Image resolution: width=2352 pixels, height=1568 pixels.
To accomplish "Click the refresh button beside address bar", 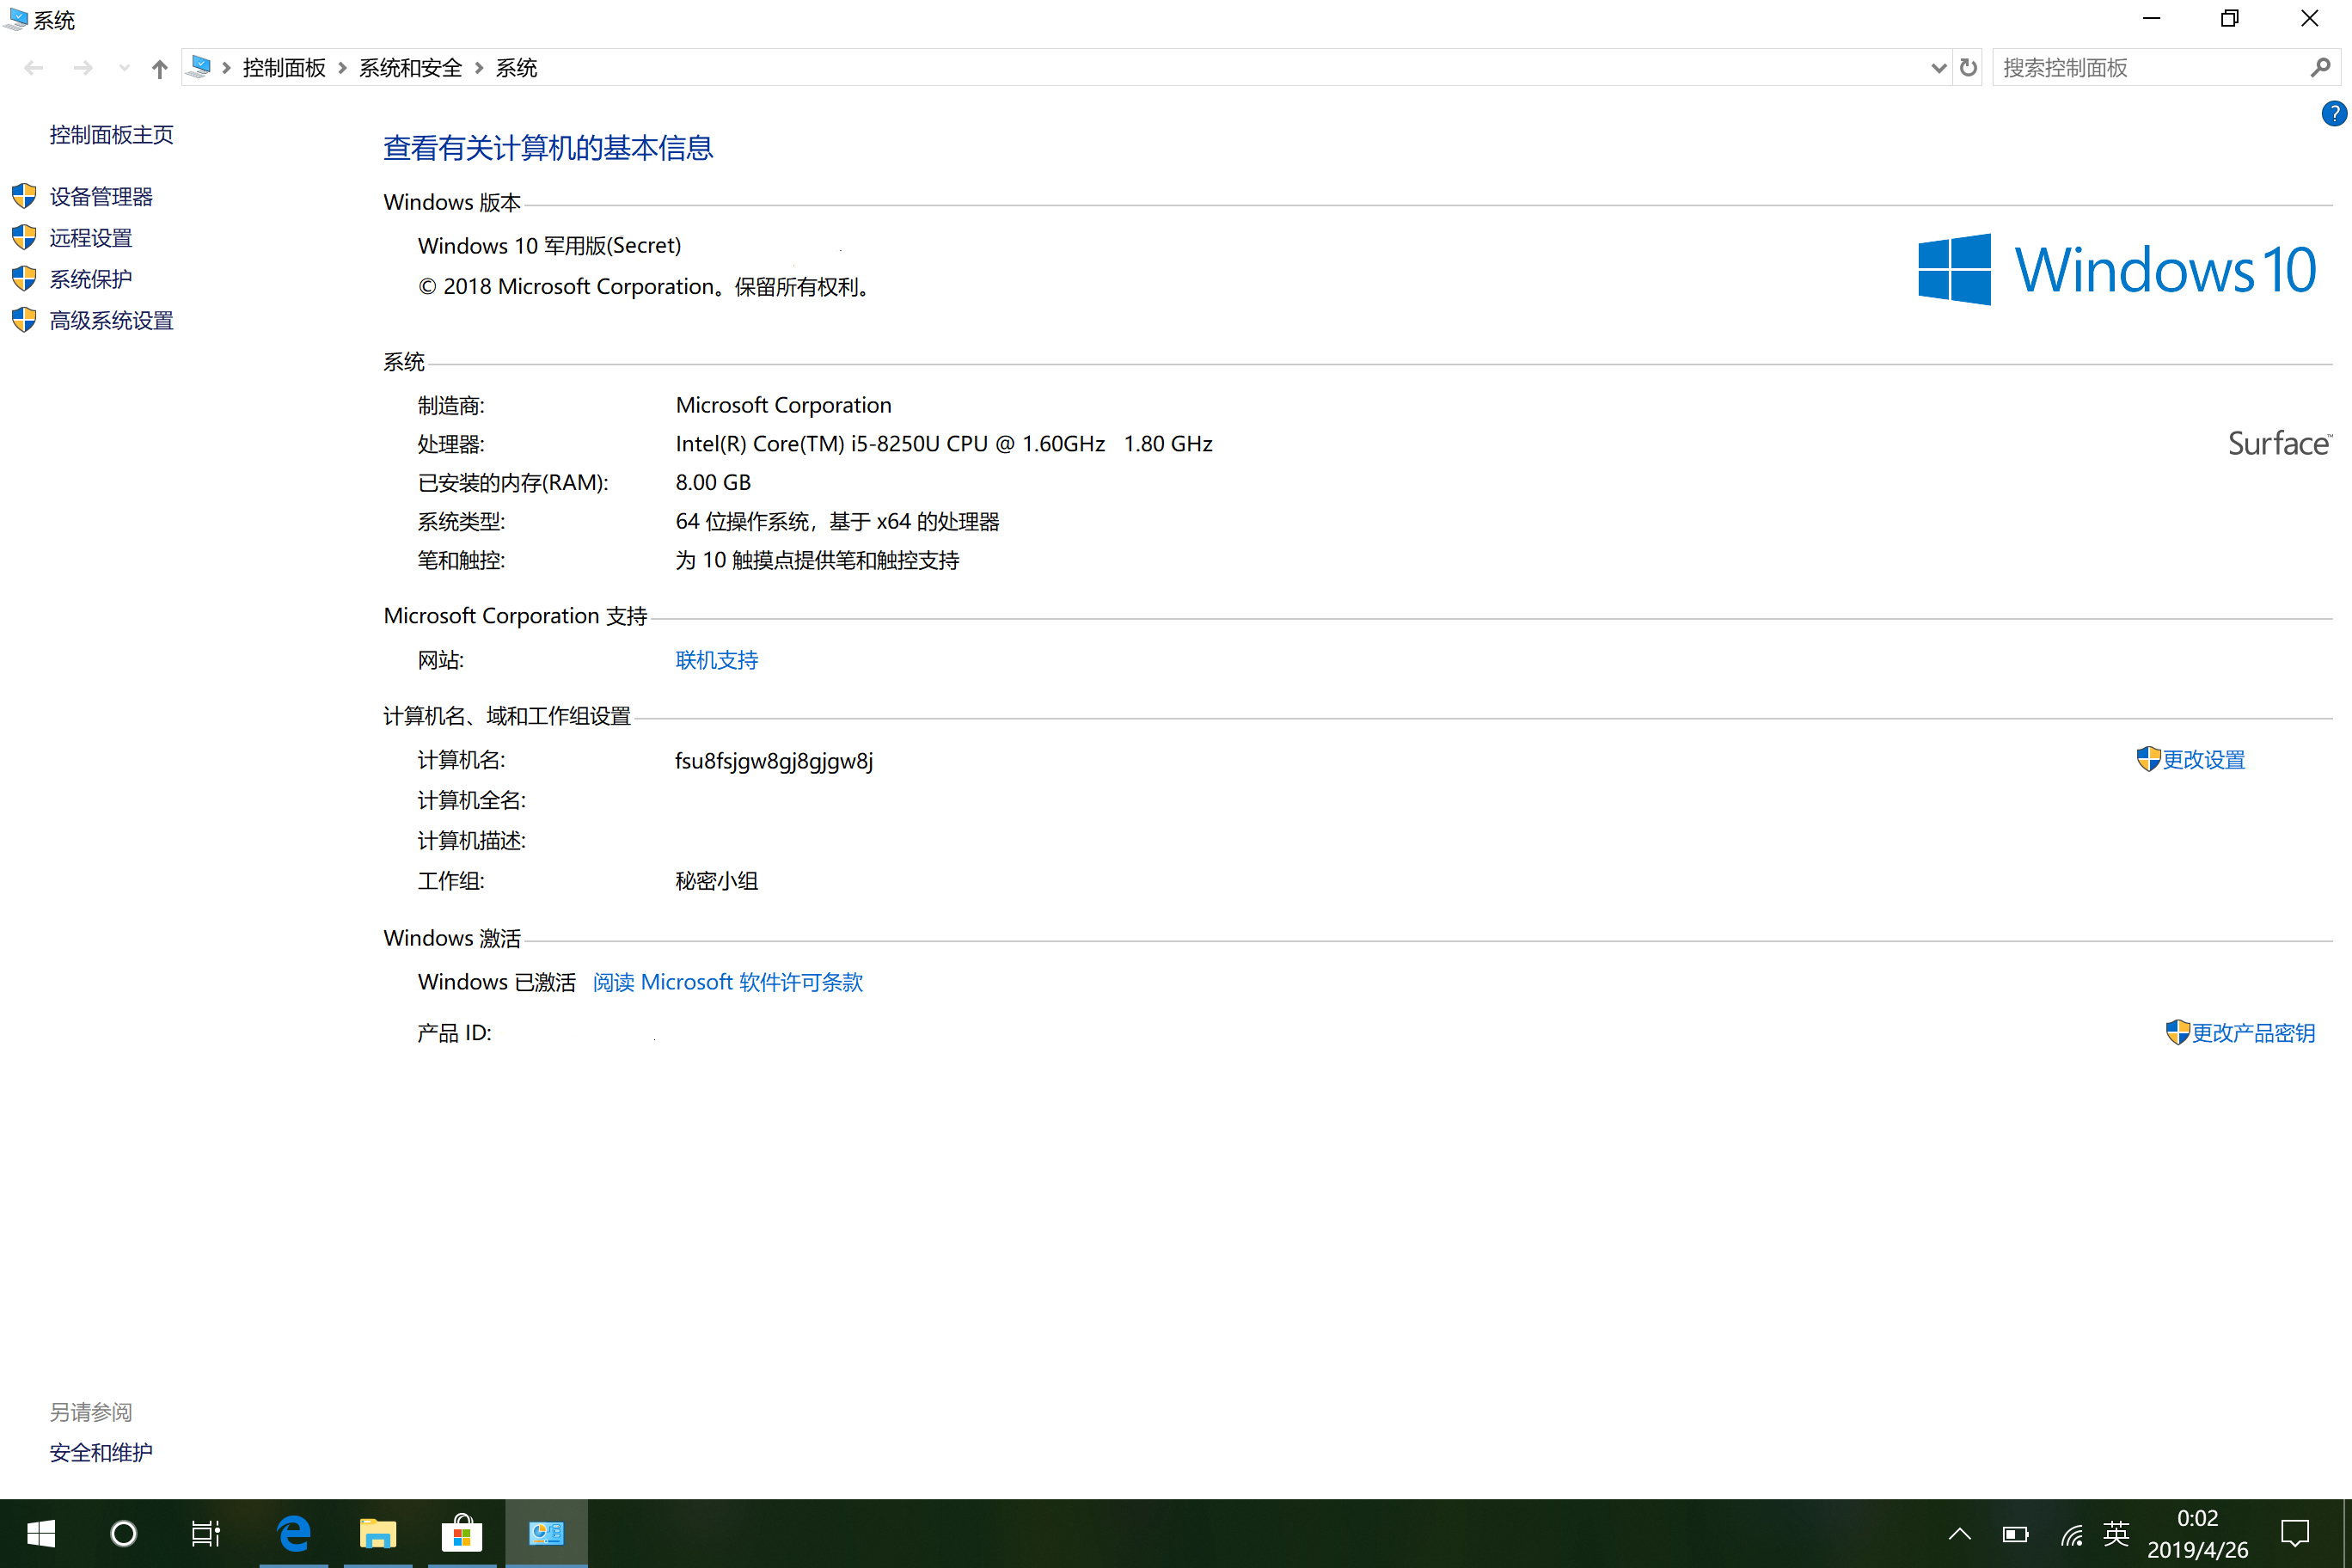I will (x=1968, y=68).
